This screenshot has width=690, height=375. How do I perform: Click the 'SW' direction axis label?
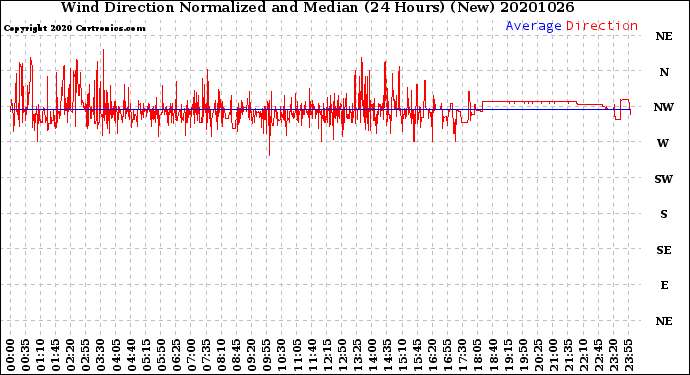point(664,179)
